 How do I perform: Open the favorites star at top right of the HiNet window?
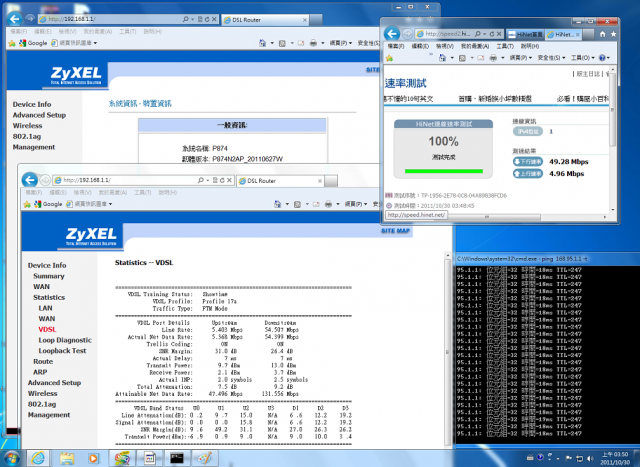click(x=613, y=34)
